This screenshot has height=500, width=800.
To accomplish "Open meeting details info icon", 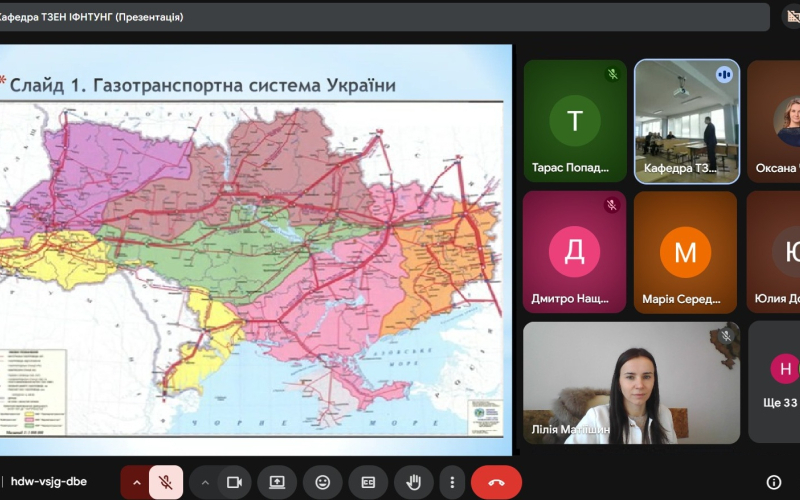I will [x=773, y=482].
